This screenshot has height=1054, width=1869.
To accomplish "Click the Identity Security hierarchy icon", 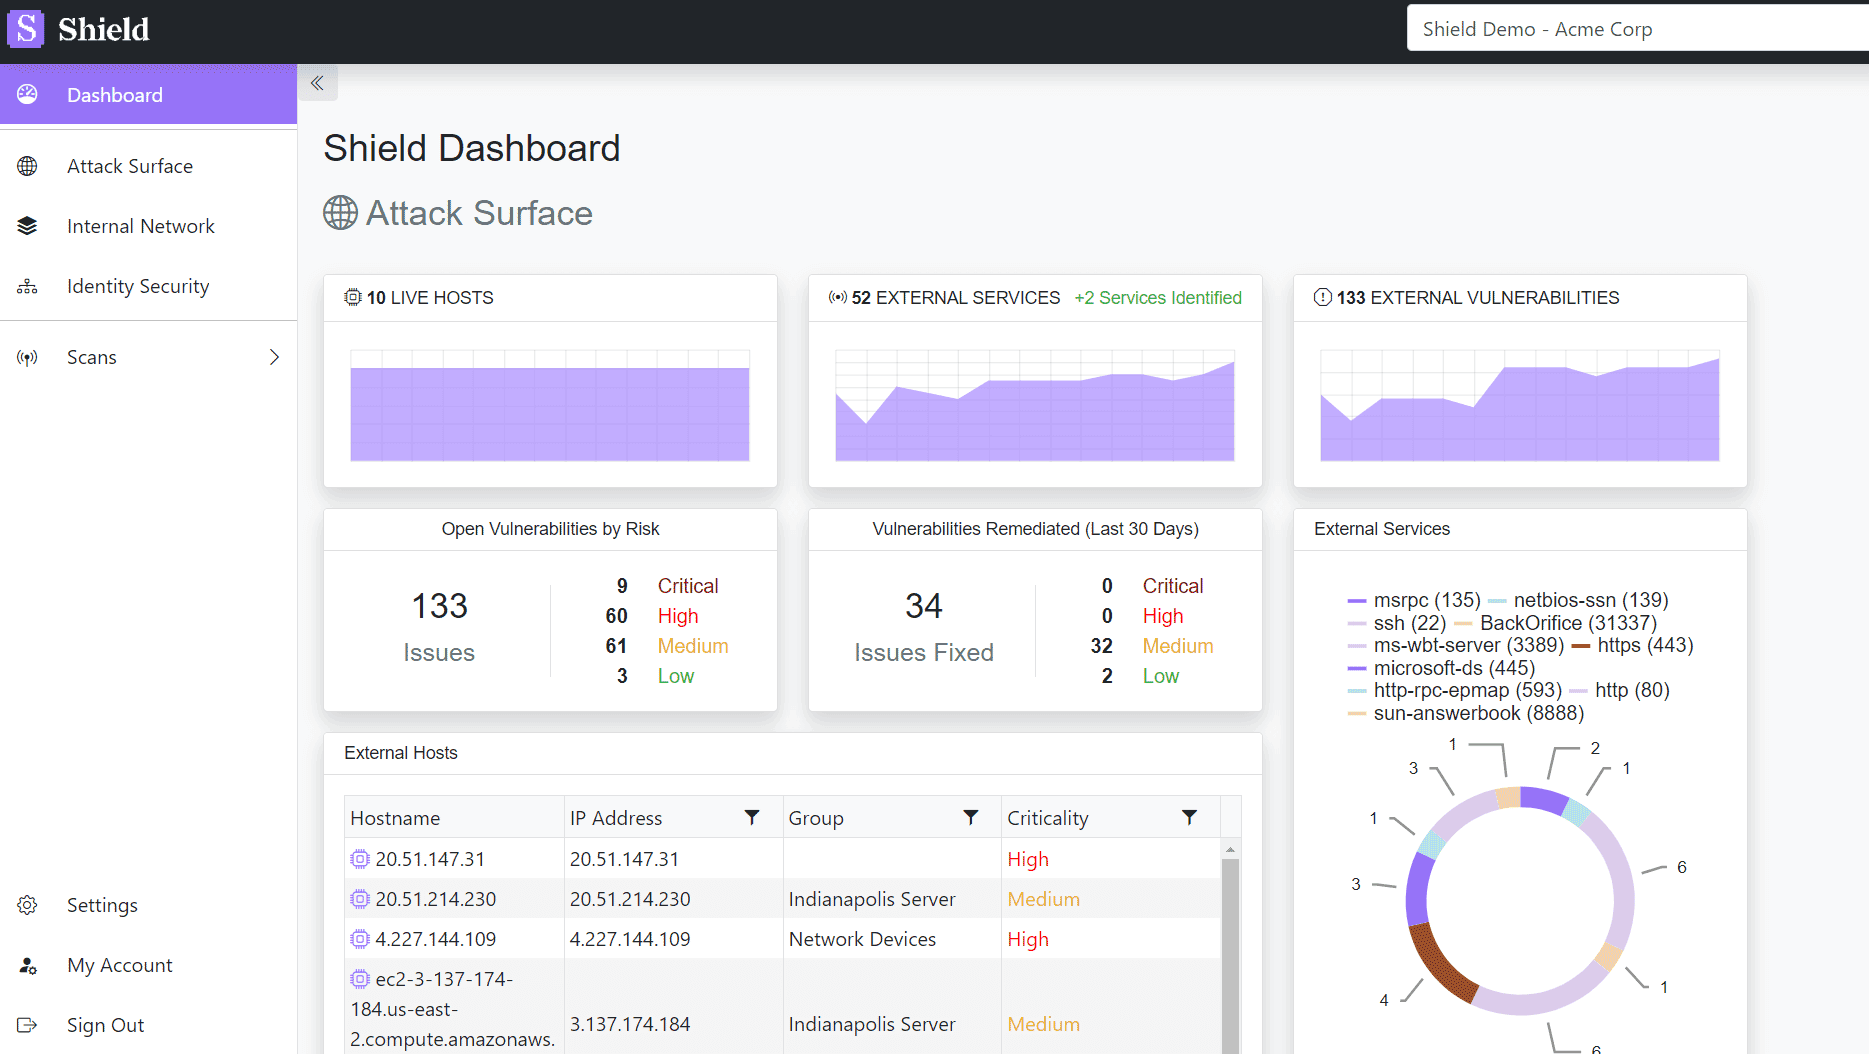I will pyautogui.click(x=28, y=287).
